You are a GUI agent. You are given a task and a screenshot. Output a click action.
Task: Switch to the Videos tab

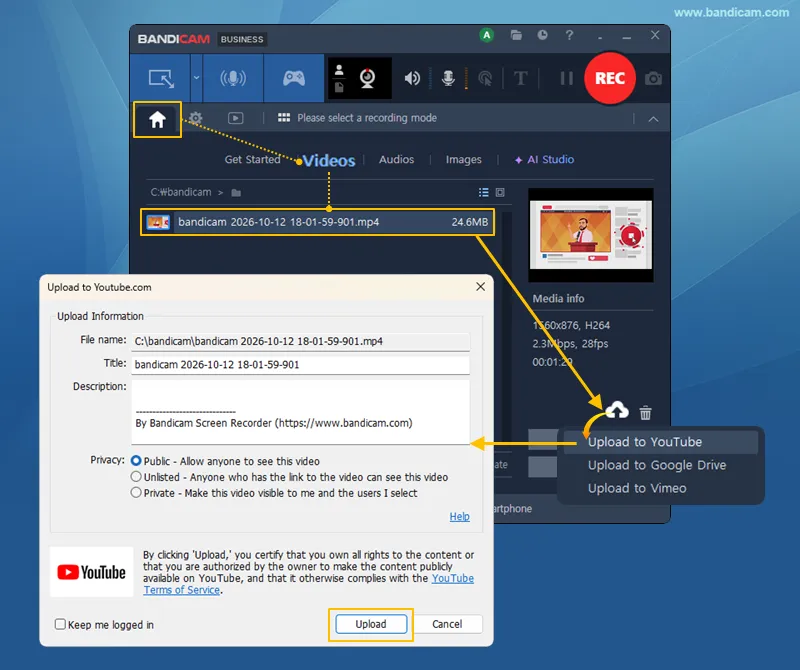click(329, 160)
